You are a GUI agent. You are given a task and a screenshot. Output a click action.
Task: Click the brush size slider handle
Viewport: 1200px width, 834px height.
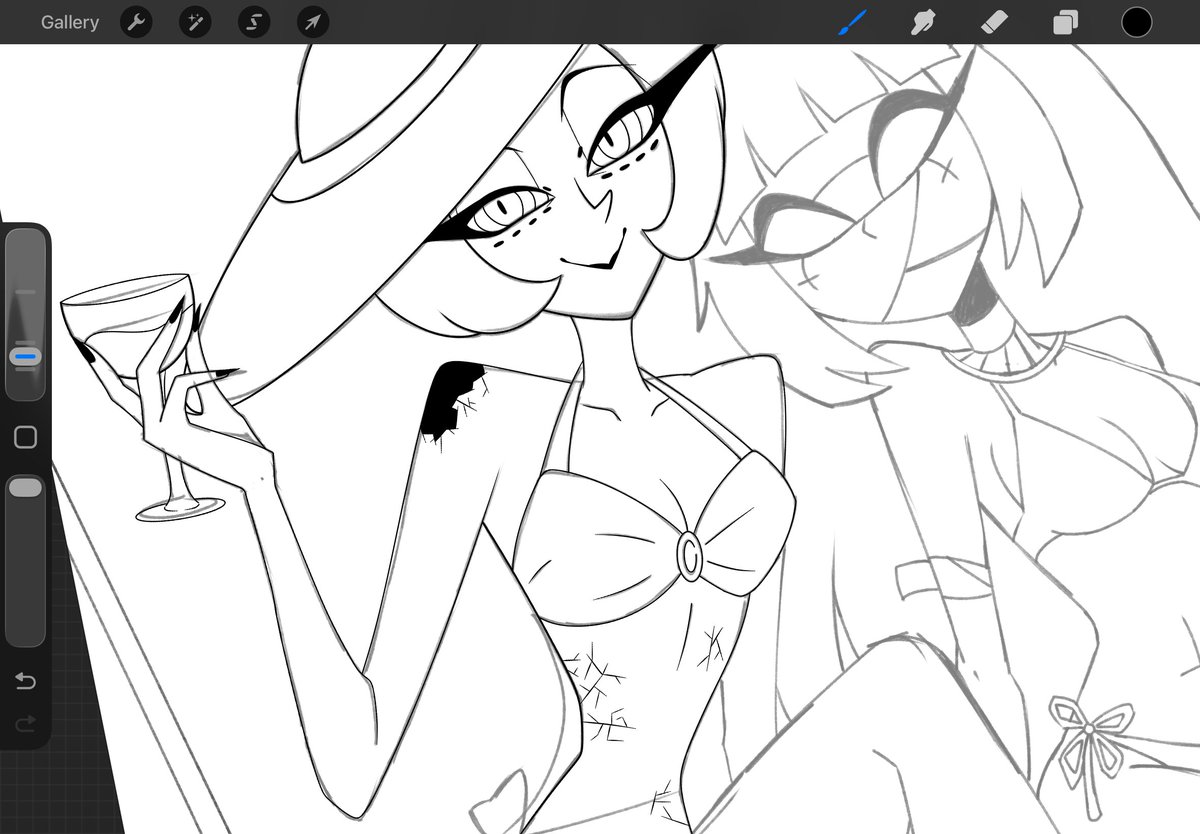click(26, 356)
